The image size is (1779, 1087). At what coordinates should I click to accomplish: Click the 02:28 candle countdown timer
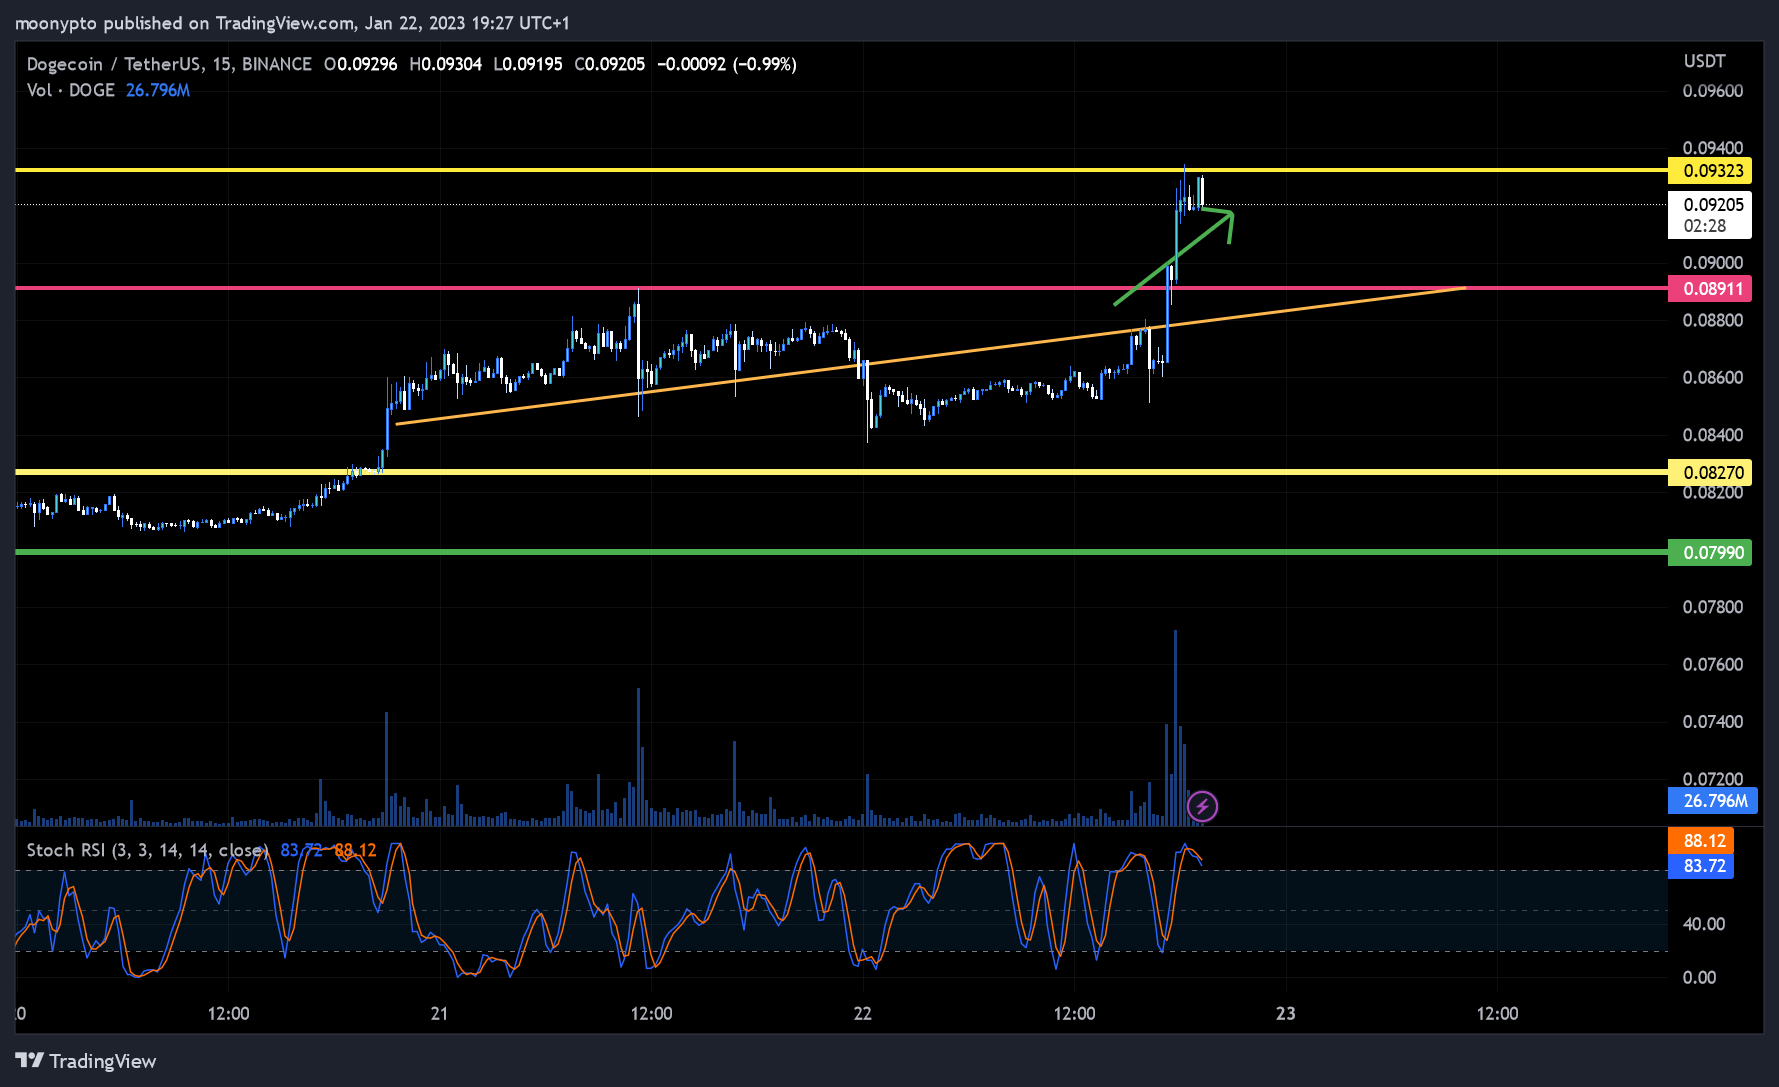tap(1705, 226)
